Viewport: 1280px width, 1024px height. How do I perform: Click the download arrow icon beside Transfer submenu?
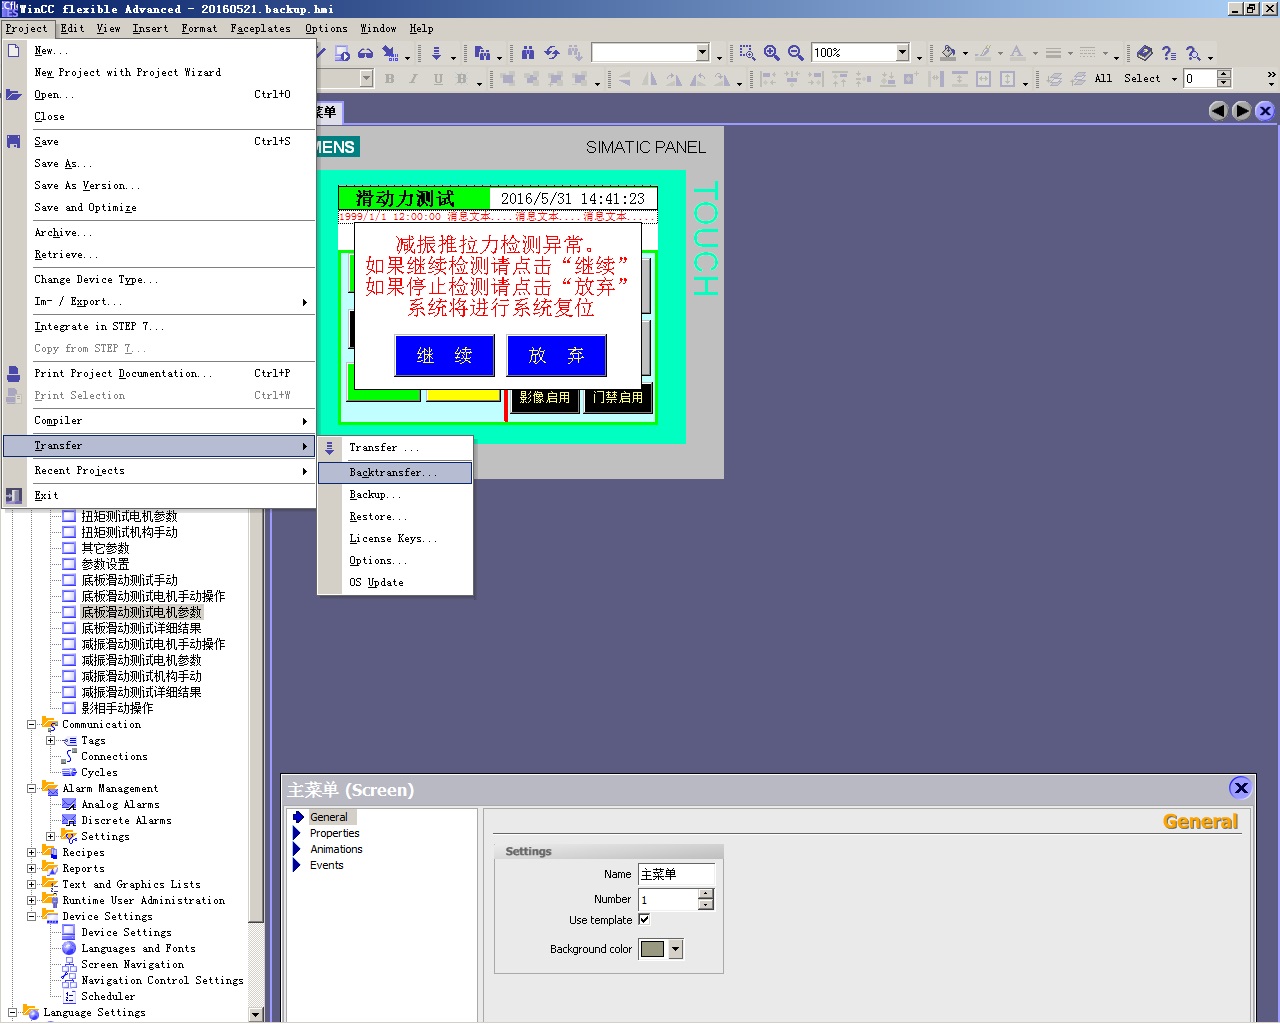329,447
